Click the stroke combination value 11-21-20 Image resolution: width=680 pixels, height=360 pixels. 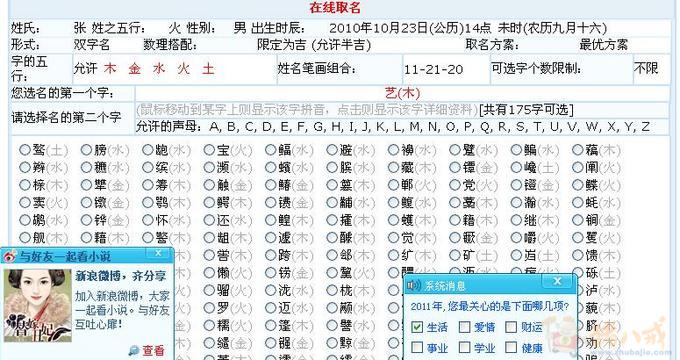pyautogui.click(x=434, y=69)
